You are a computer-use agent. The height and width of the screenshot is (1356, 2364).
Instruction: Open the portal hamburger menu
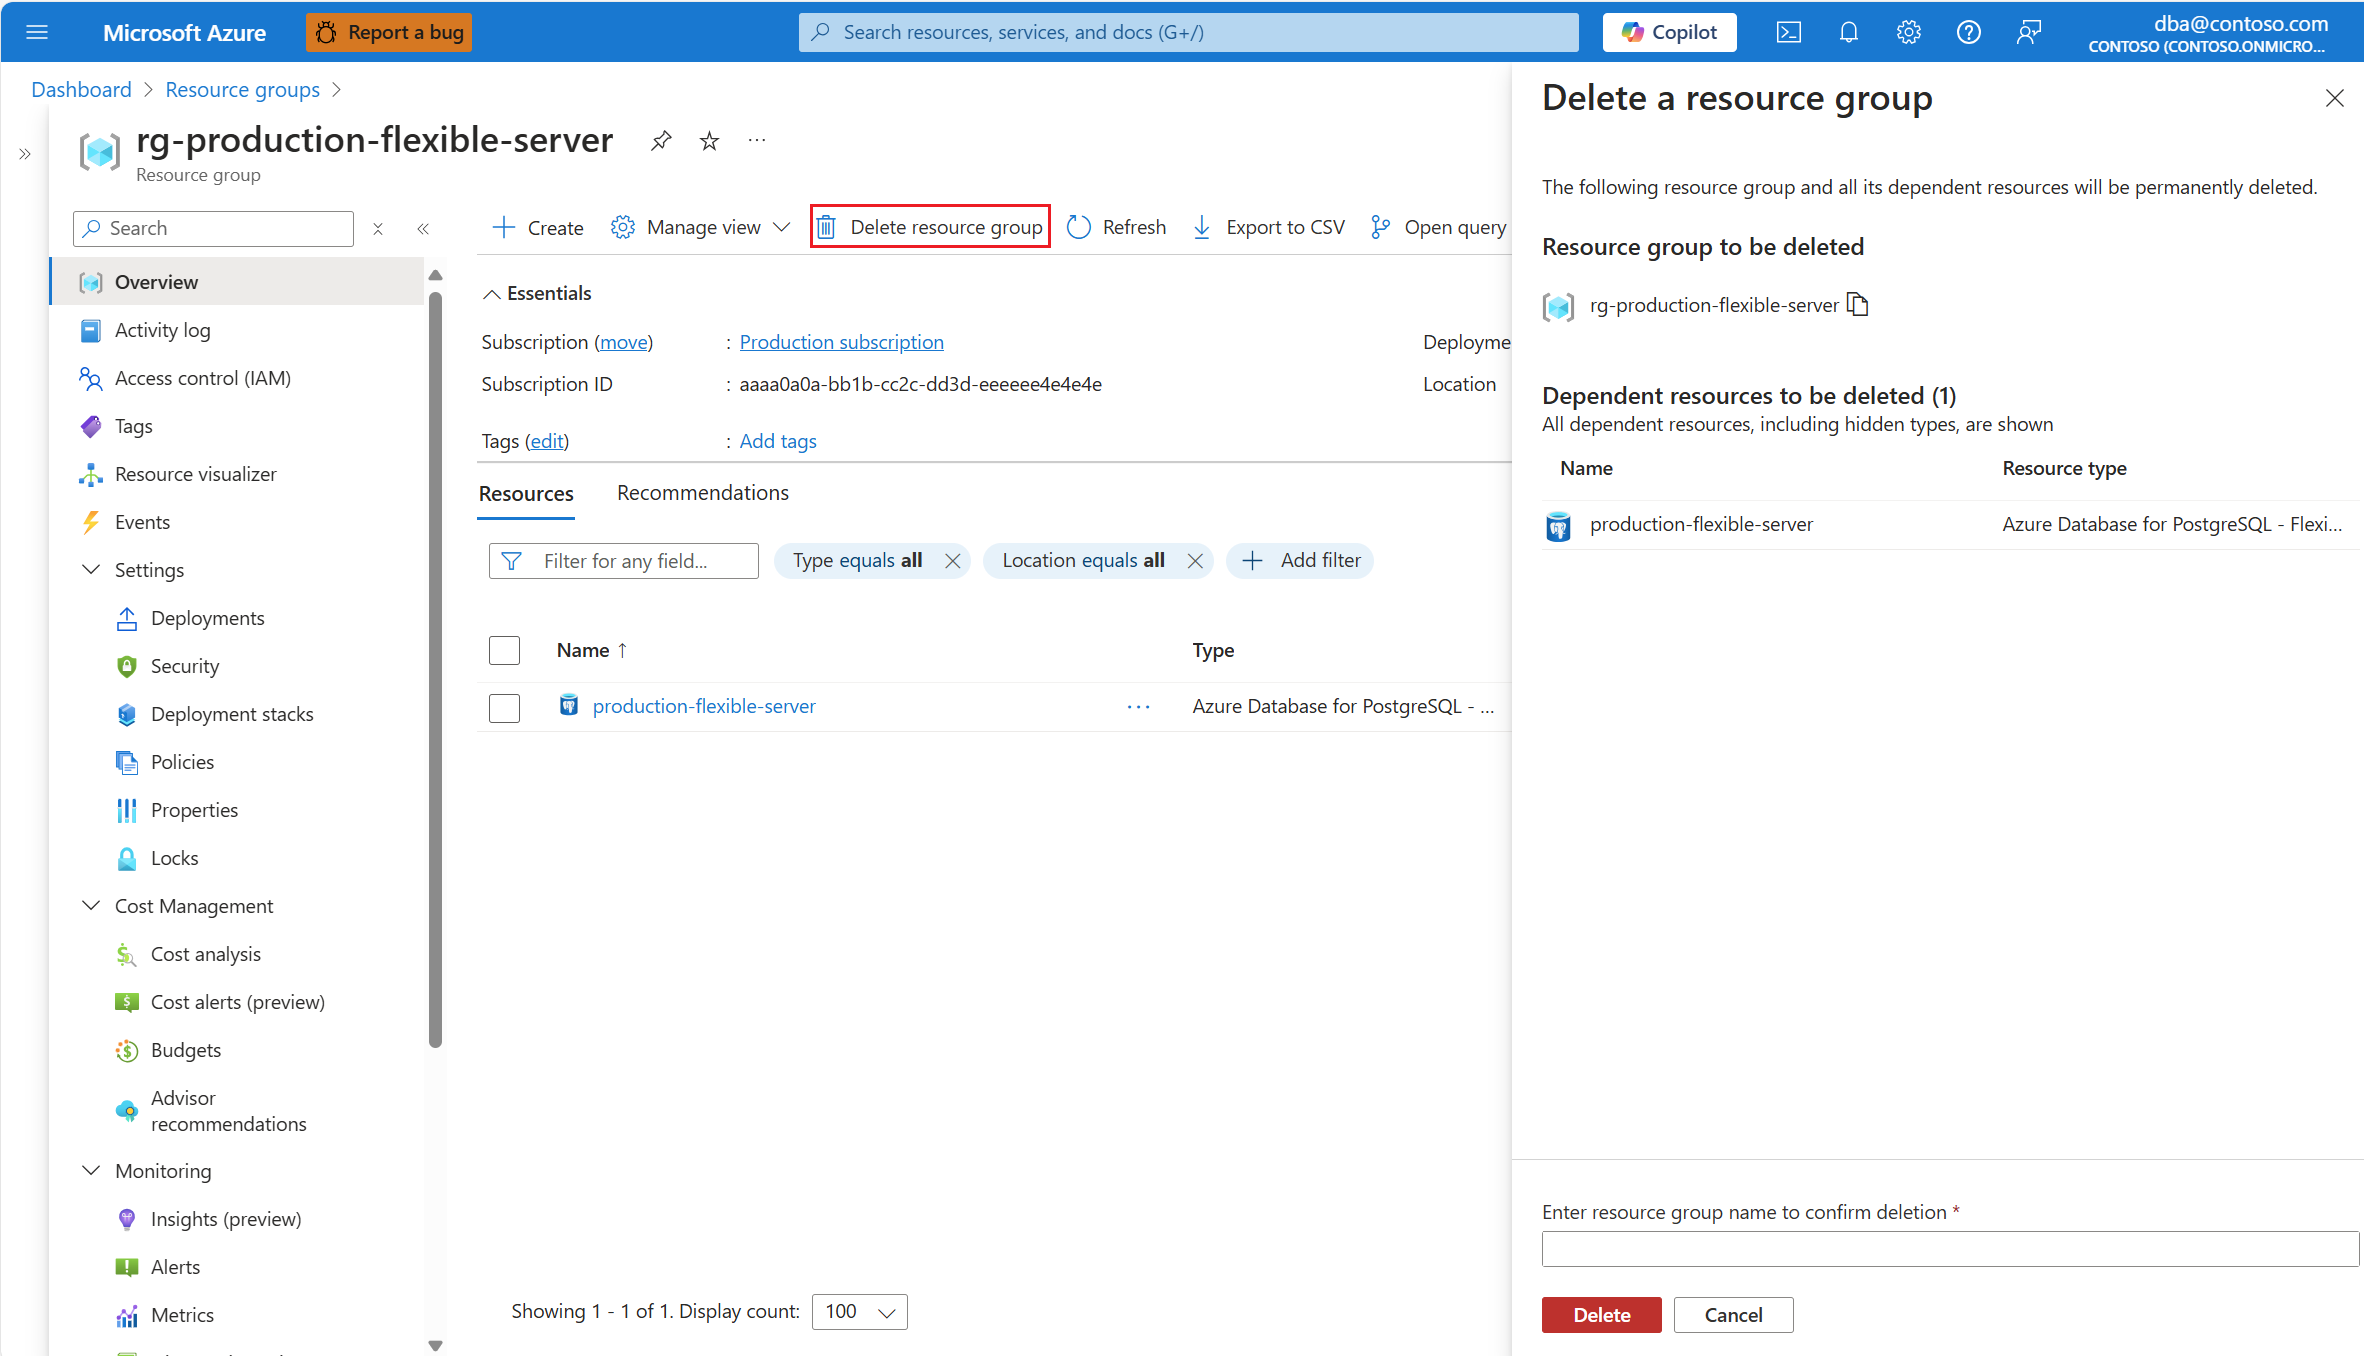click(x=37, y=32)
